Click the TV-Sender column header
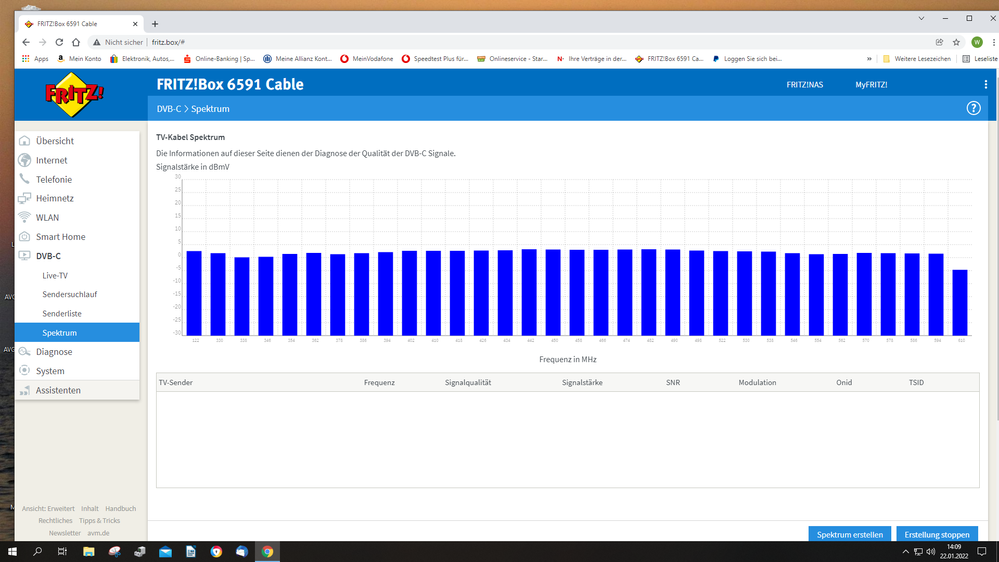The image size is (999, 562). tap(175, 382)
